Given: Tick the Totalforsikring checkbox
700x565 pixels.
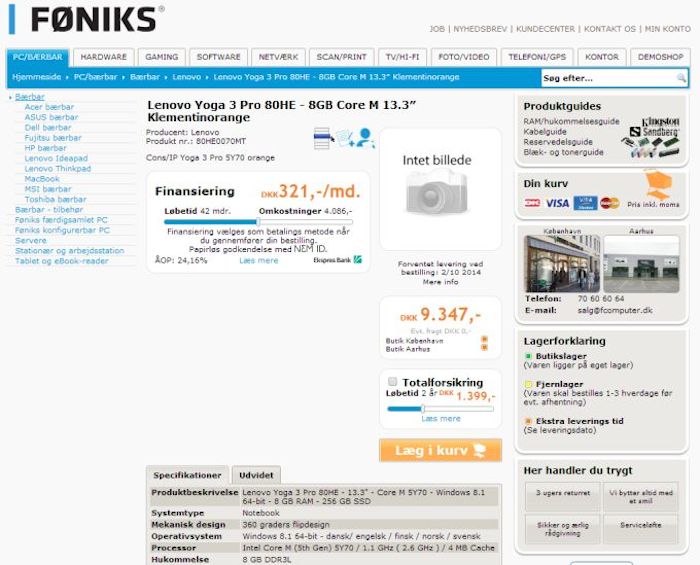Looking at the screenshot, I should pos(392,382).
